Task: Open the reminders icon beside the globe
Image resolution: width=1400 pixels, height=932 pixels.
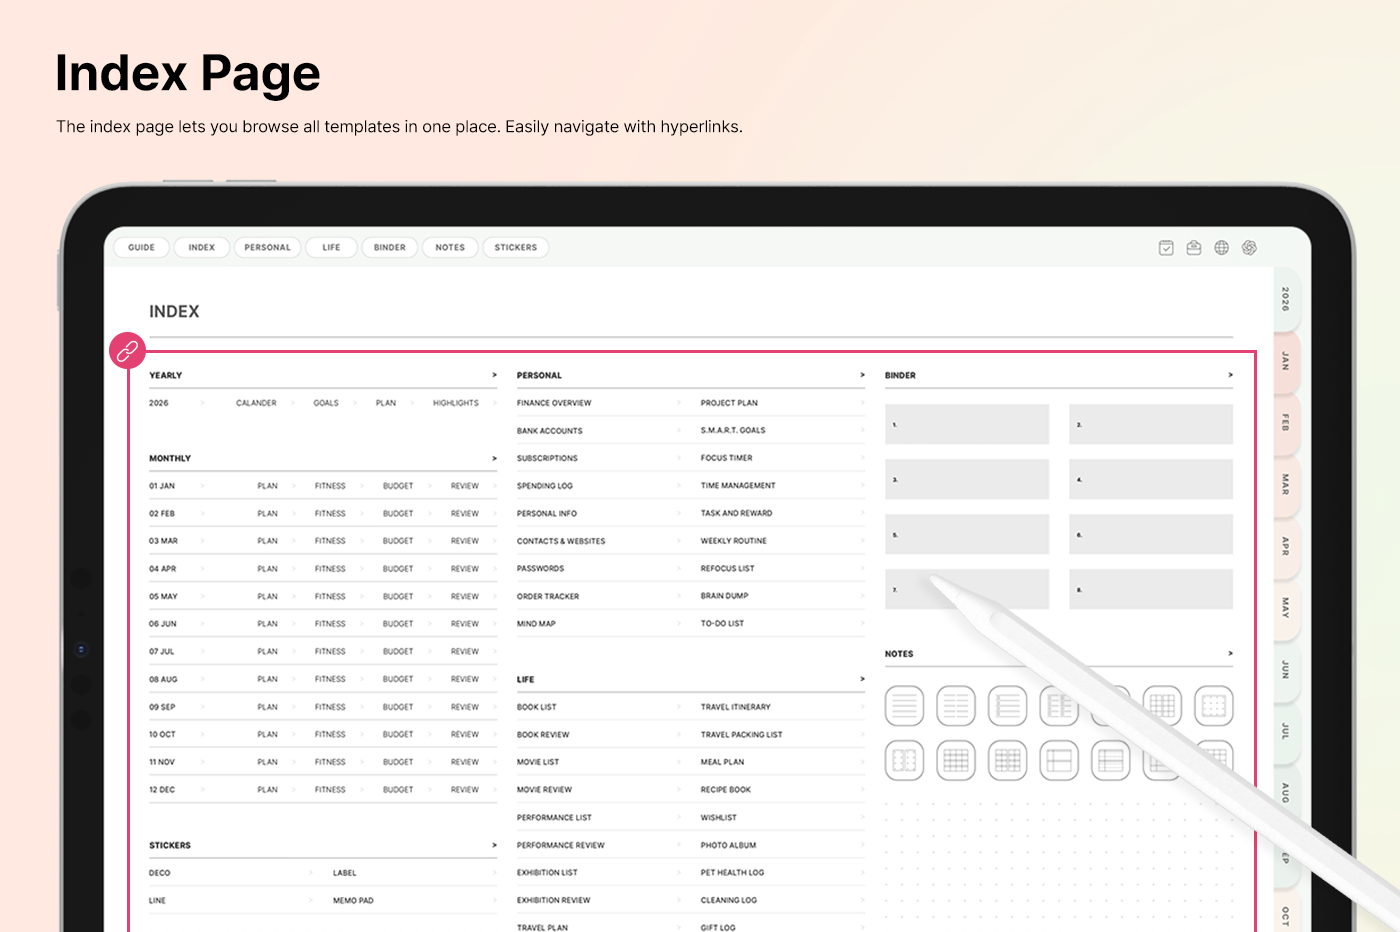Action: point(1194,248)
